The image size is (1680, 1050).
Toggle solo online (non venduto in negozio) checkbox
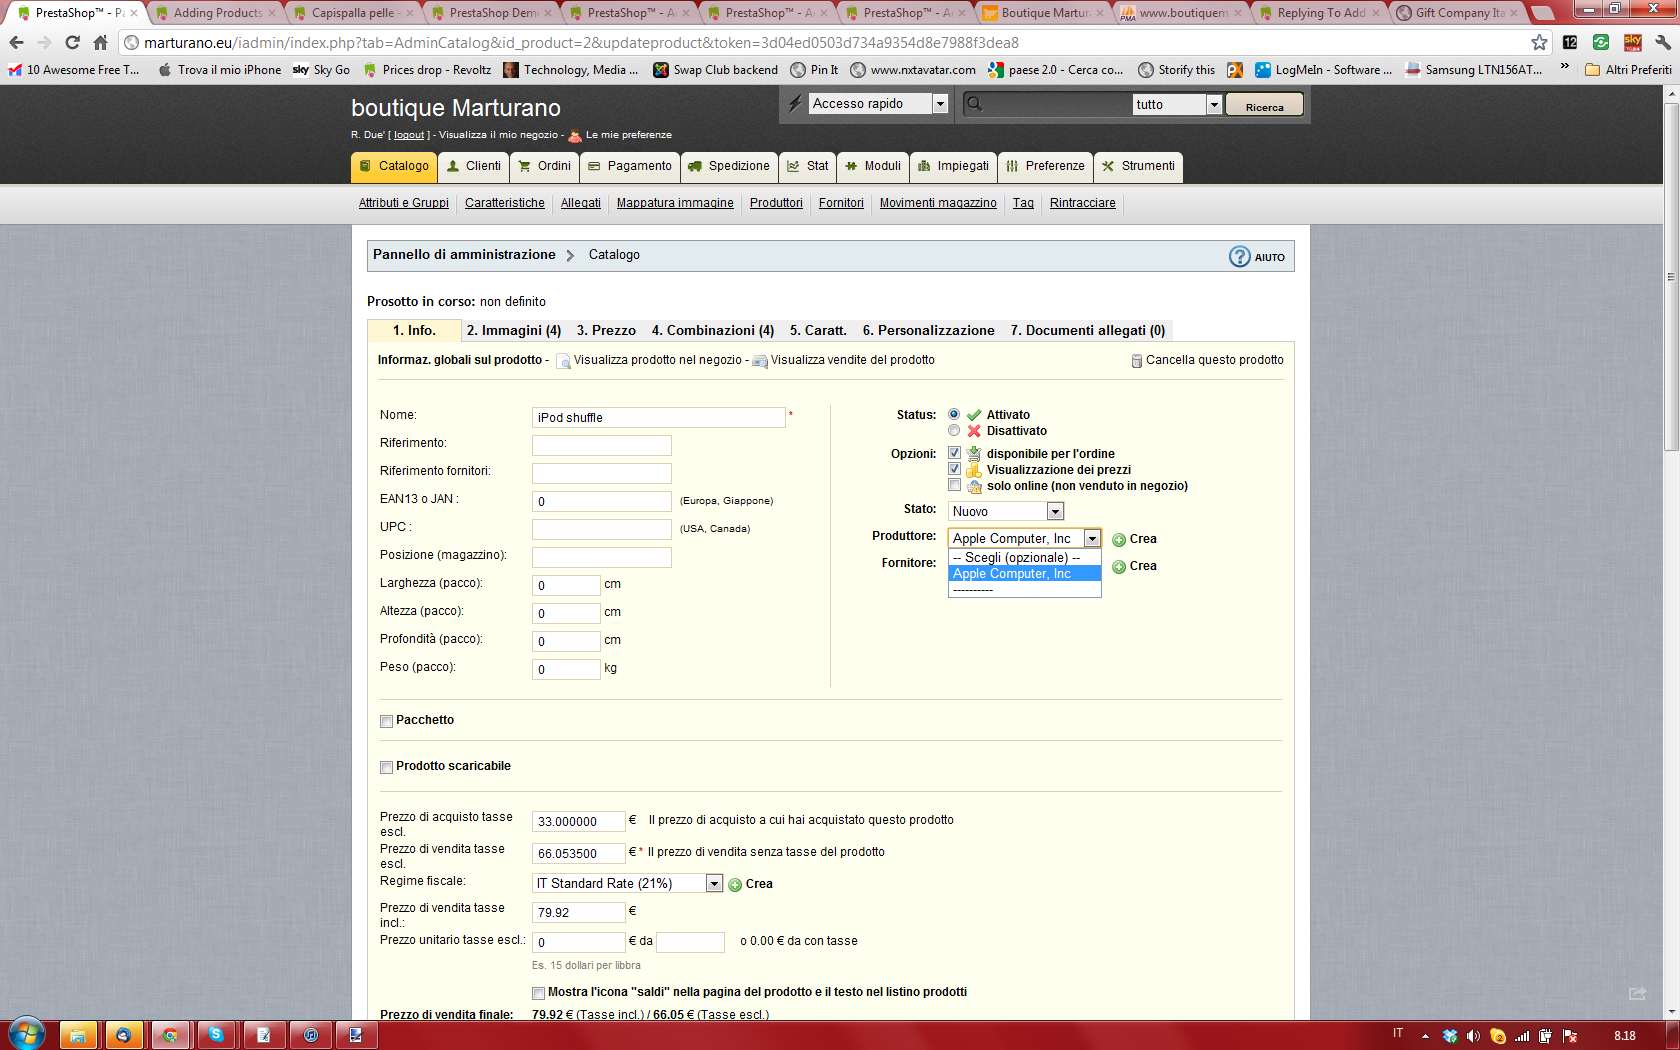954,486
